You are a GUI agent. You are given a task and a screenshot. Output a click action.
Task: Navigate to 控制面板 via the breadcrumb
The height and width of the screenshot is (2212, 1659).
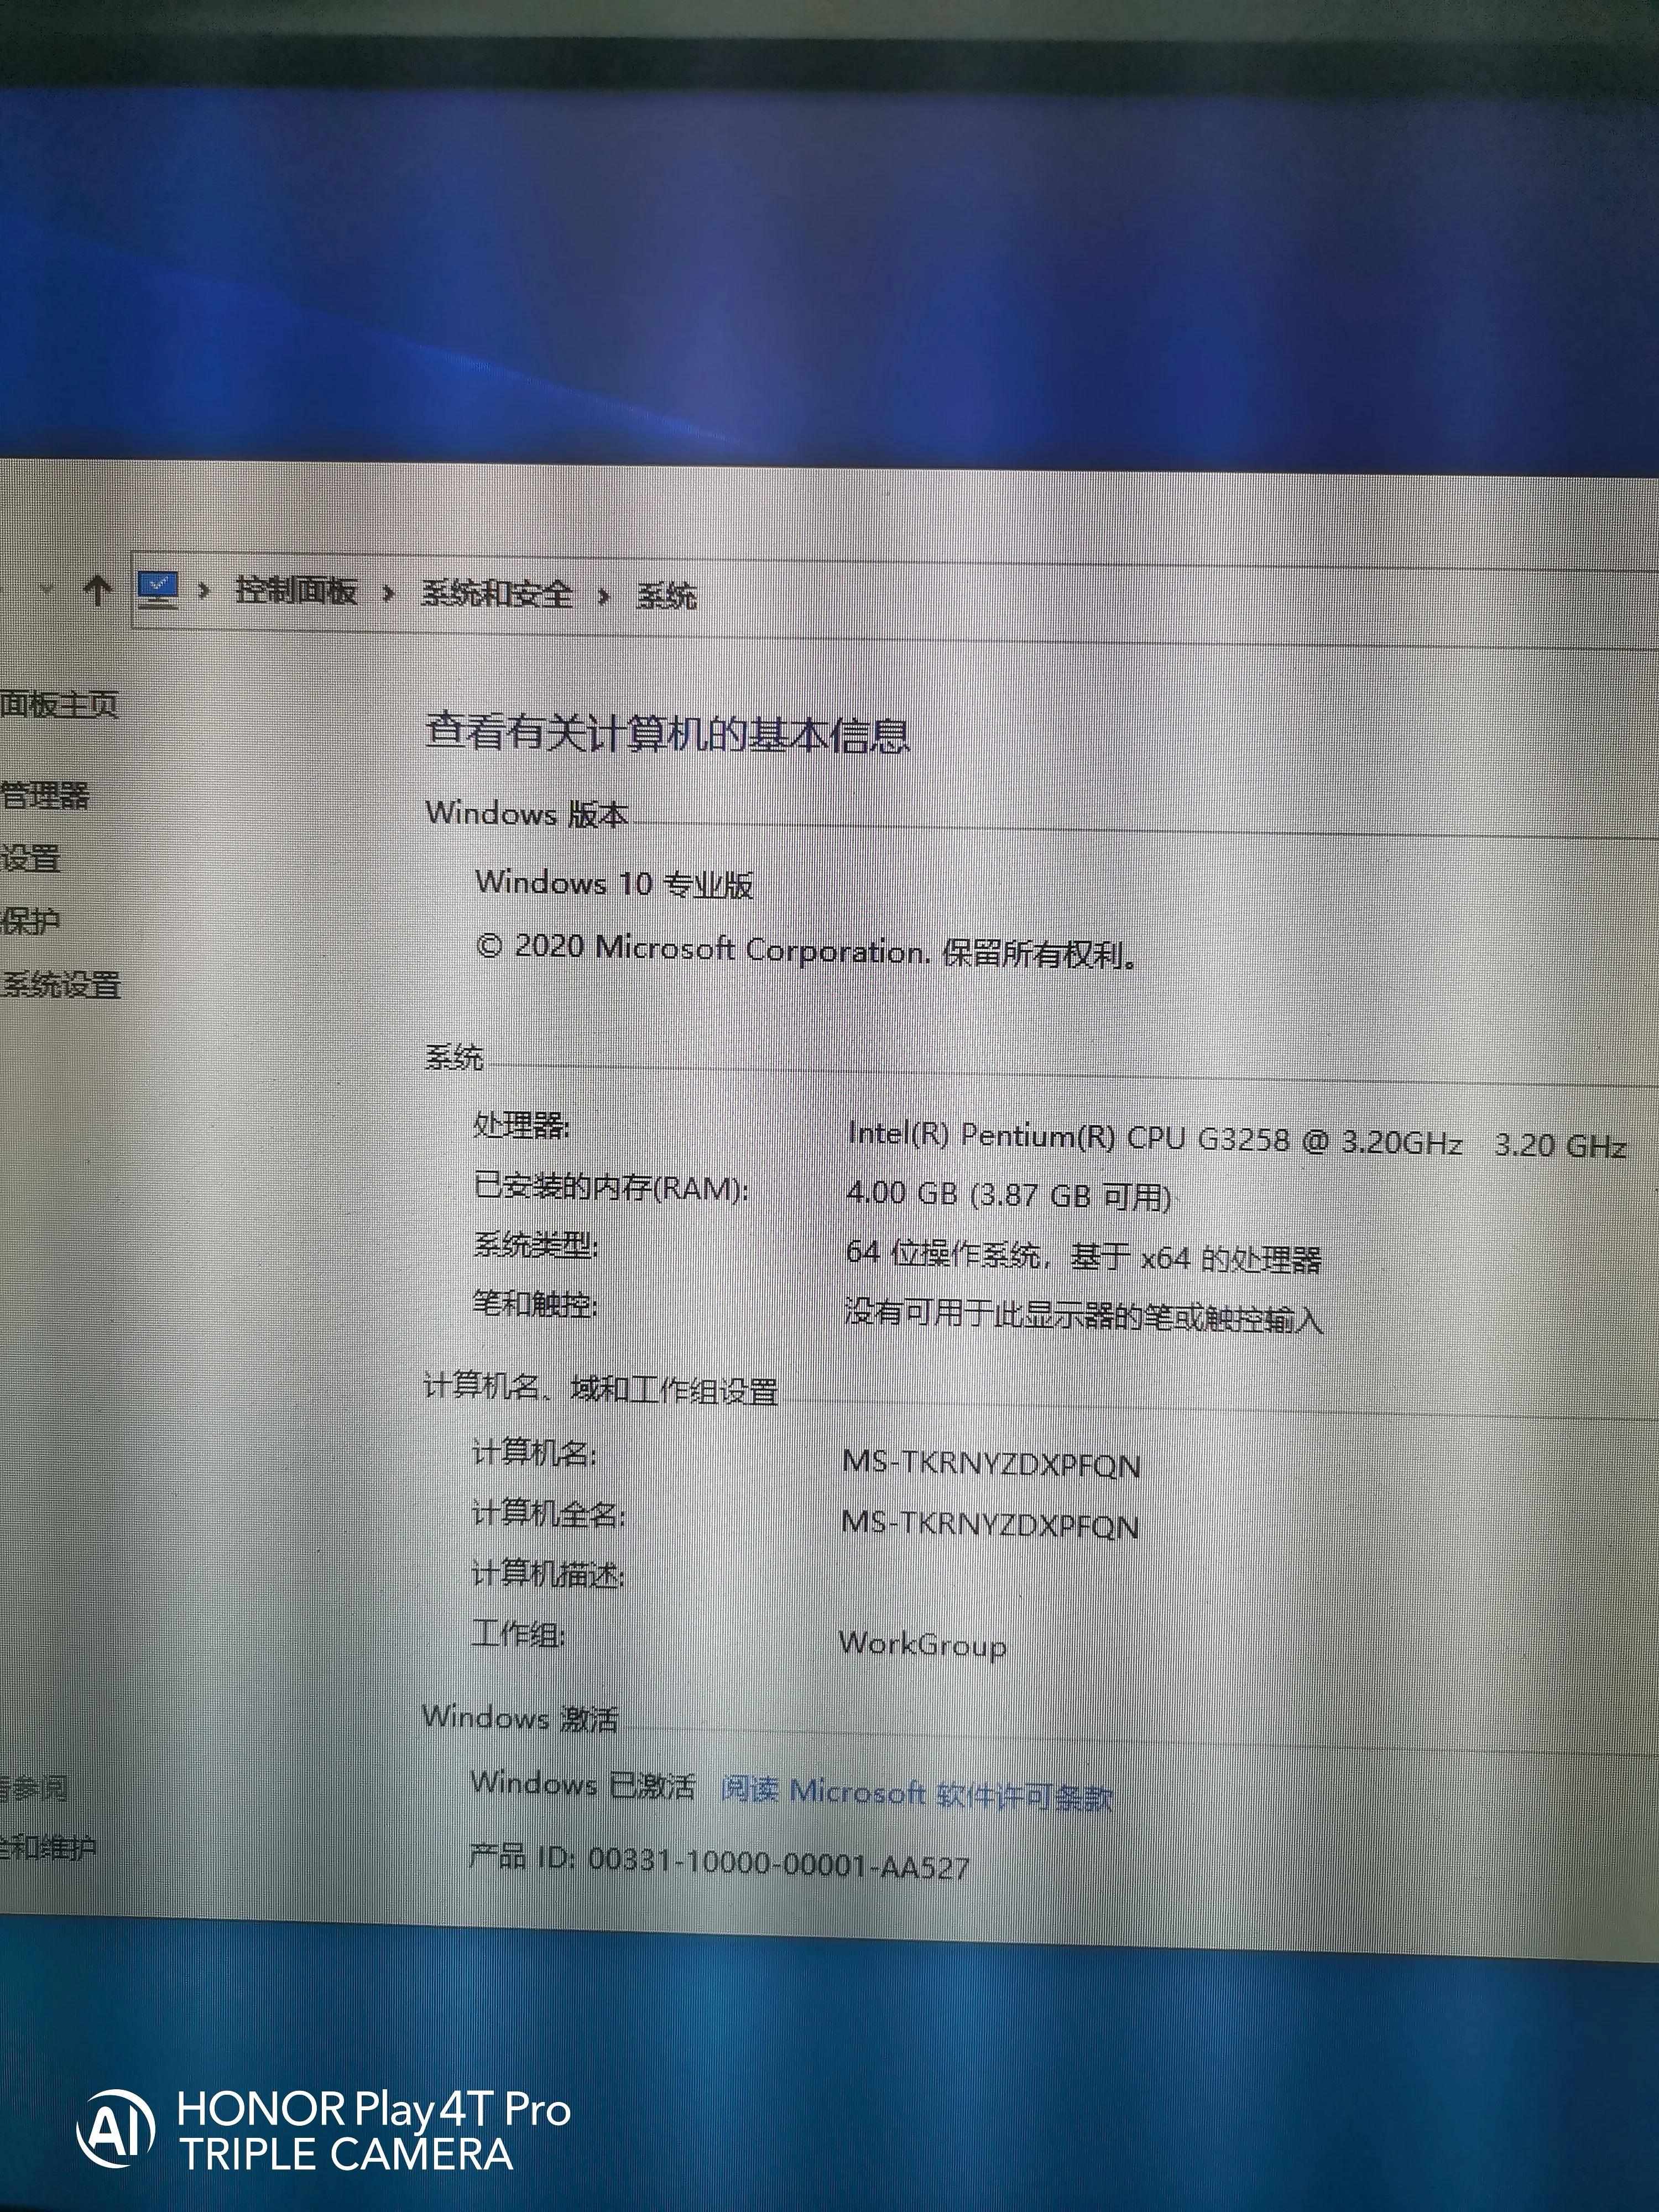(x=295, y=592)
